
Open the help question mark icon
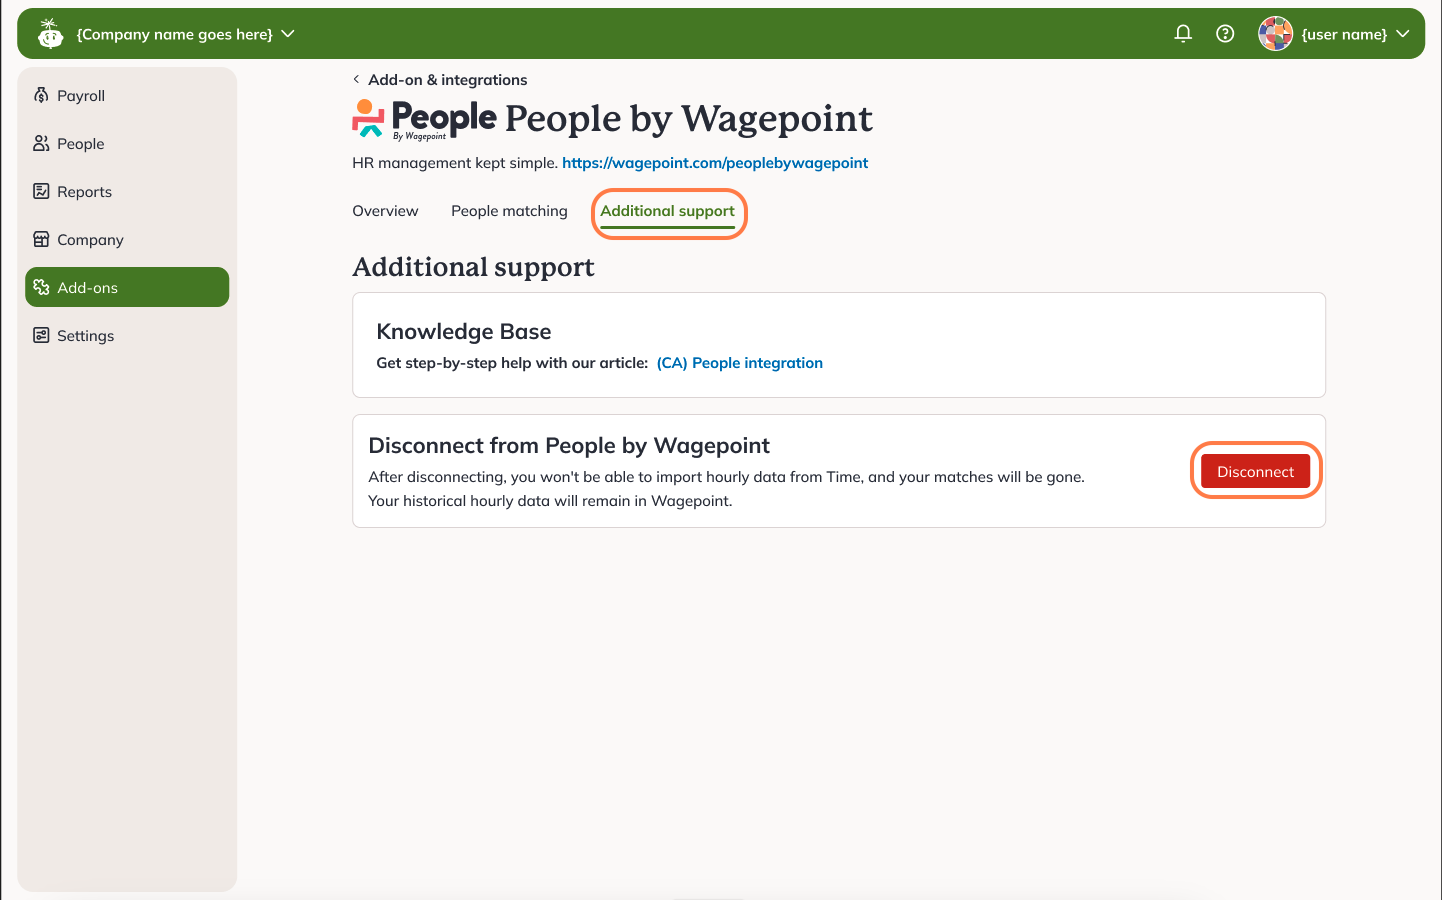point(1225,34)
